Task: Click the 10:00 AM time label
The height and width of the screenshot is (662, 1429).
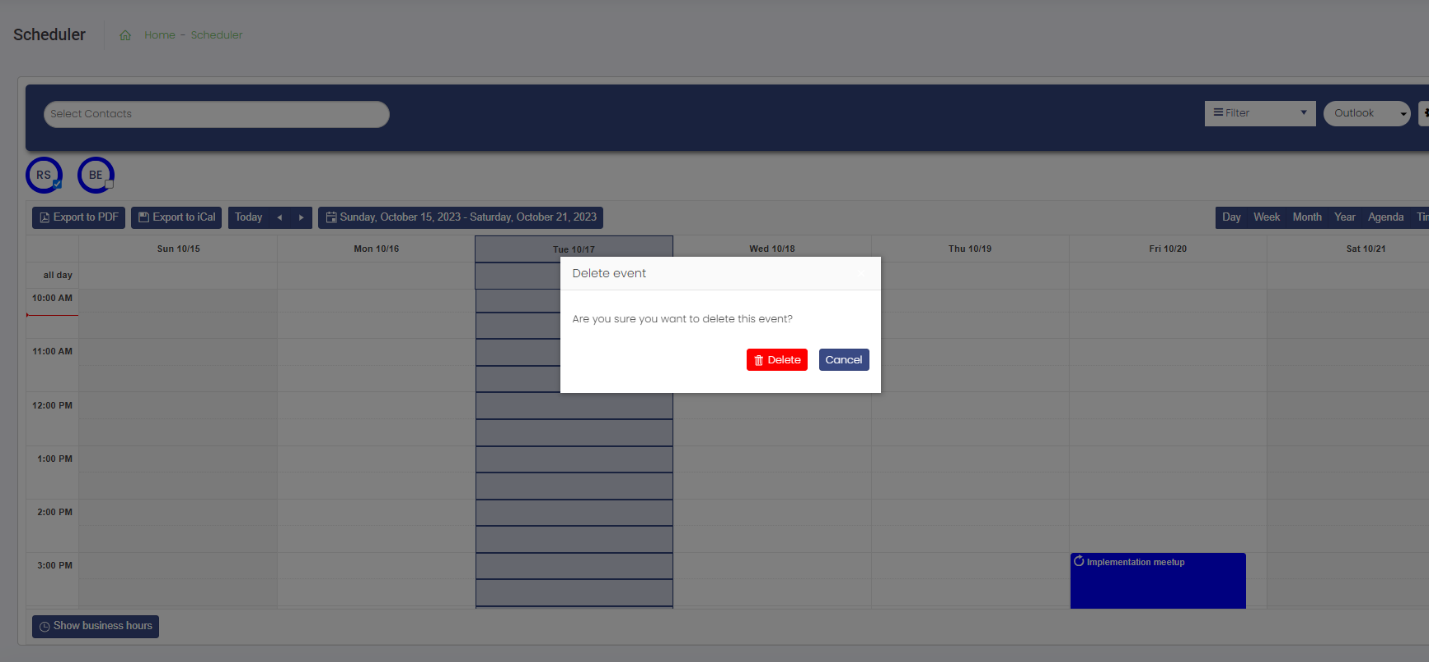Action: pyautogui.click(x=52, y=298)
